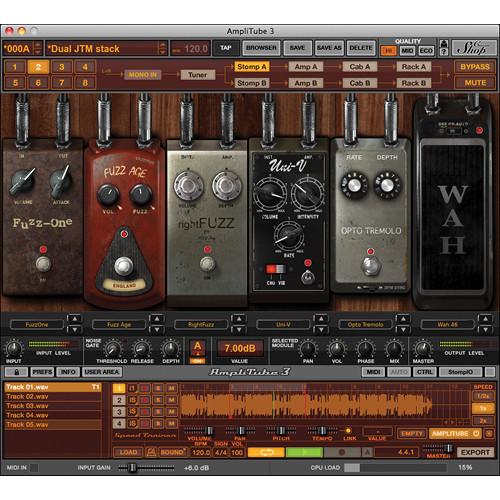Viewport: 500px width, 500px height.
Task: Flip the Uni-V pedal toggle switch
Action: click(x=307, y=276)
